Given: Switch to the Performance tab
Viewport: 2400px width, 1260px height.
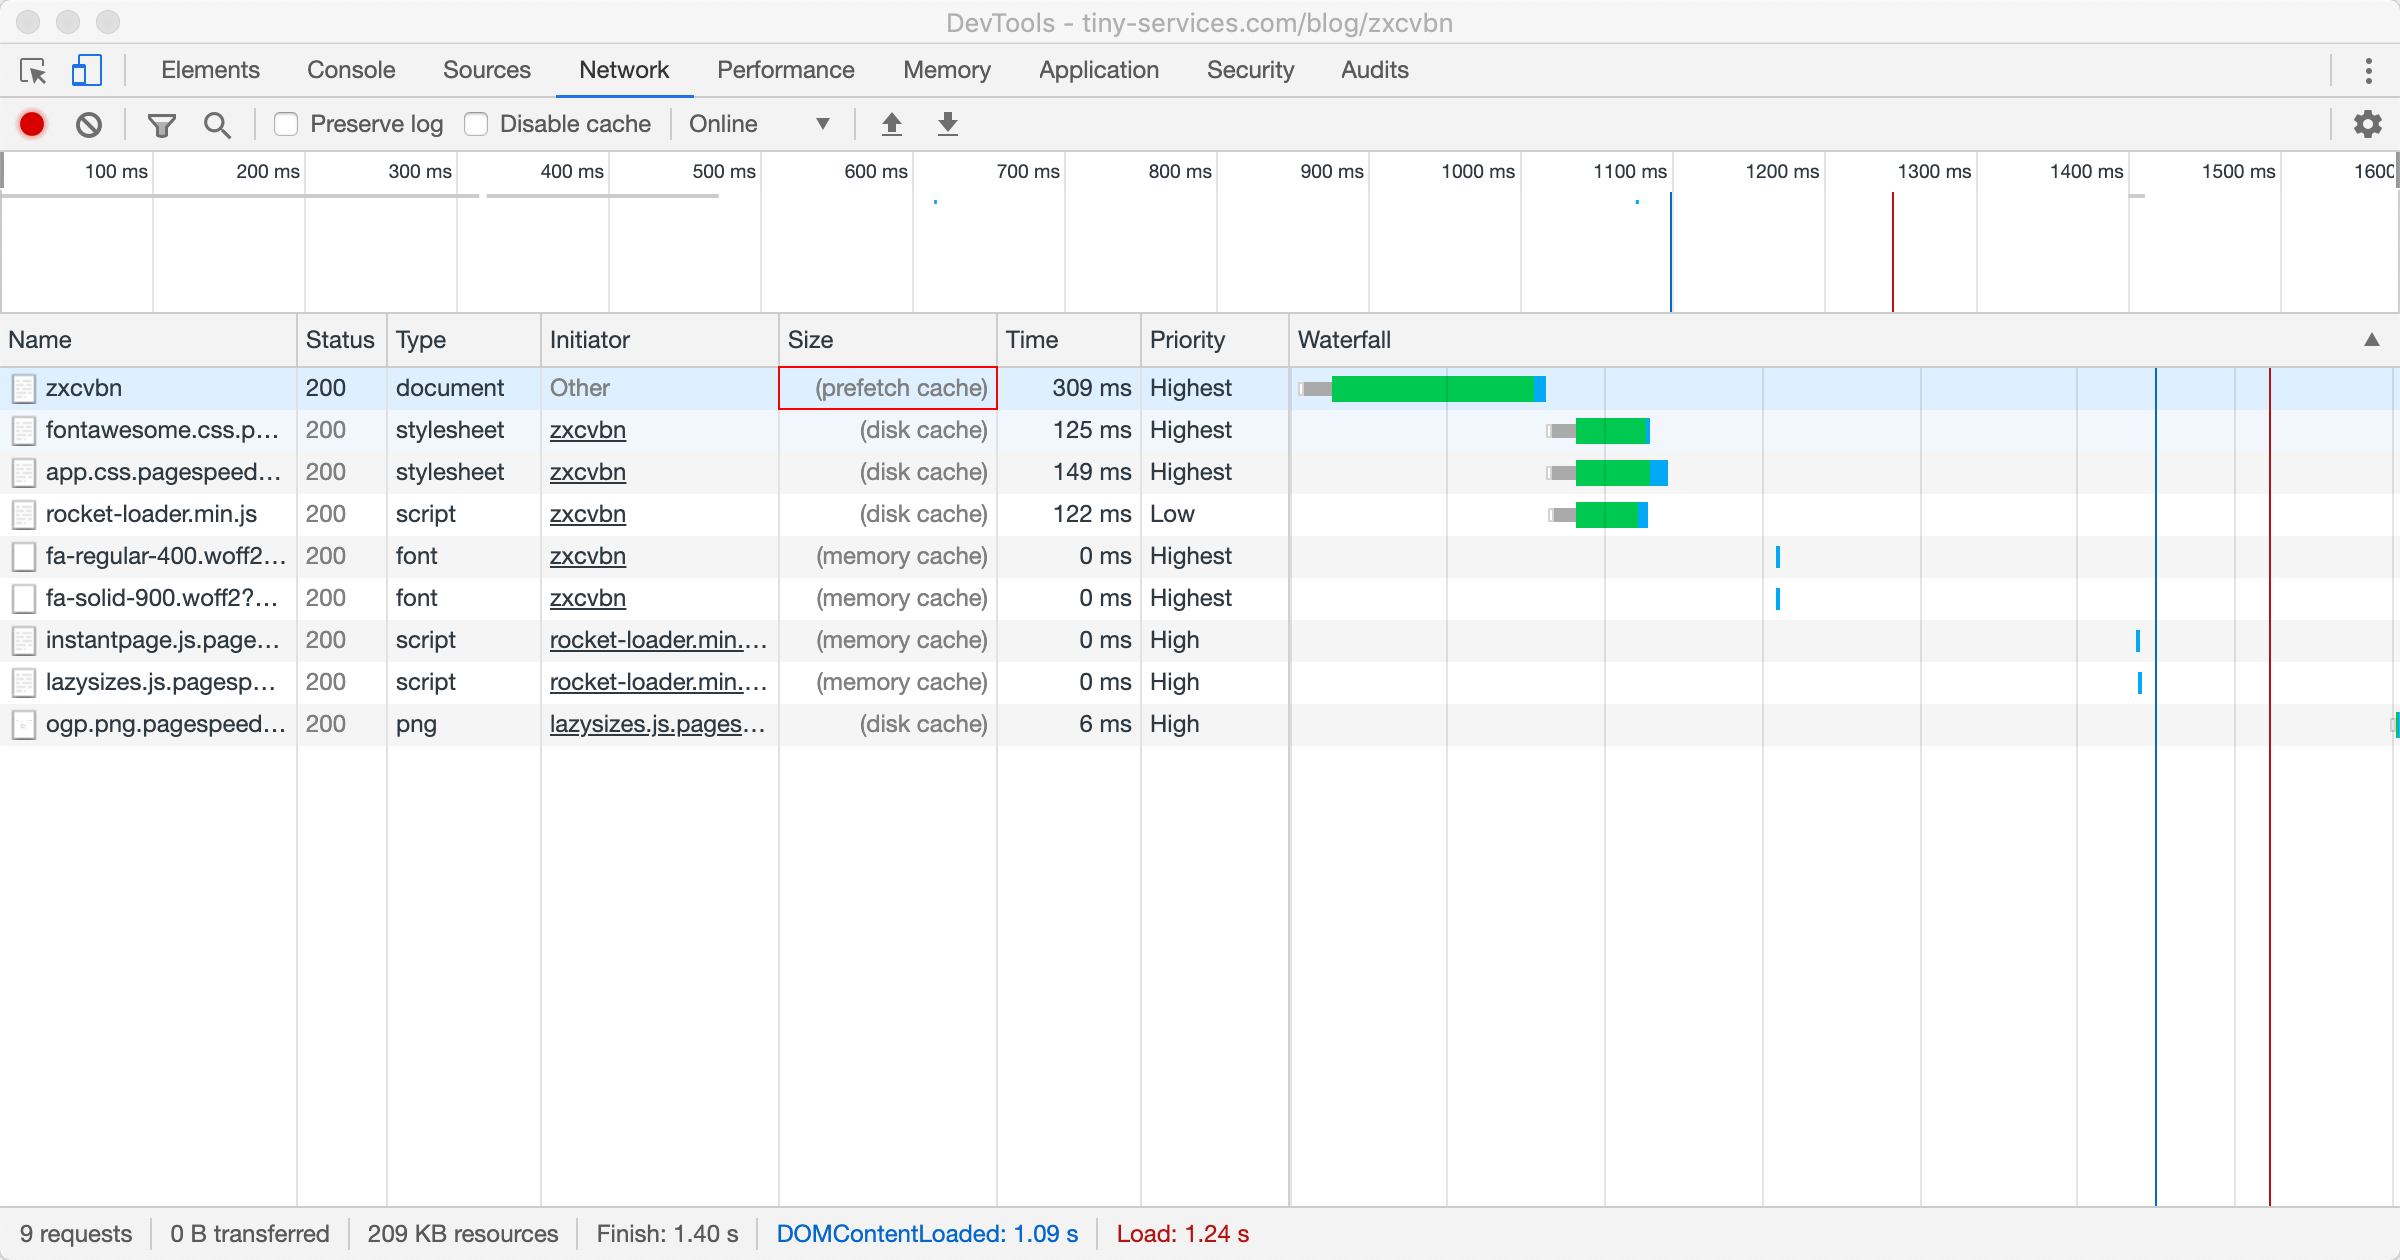Looking at the screenshot, I should click(785, 70).
